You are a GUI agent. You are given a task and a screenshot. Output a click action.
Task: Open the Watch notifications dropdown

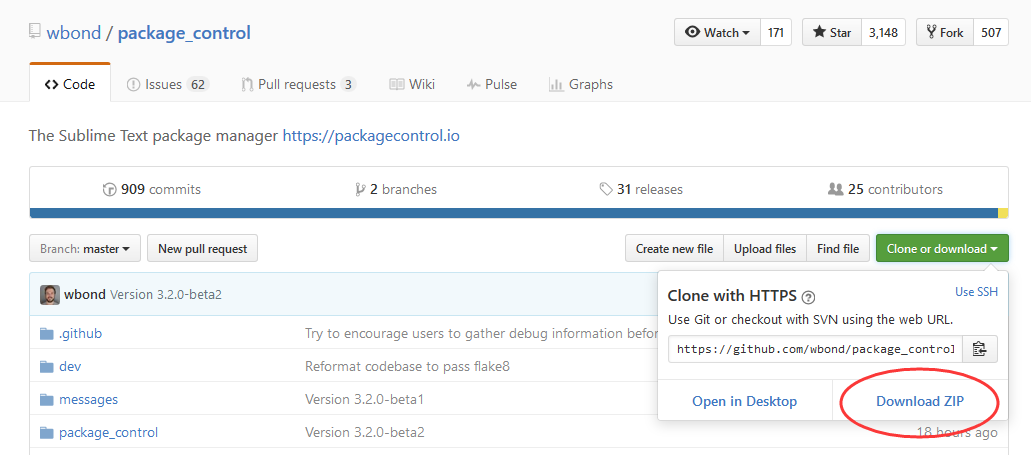717,32
